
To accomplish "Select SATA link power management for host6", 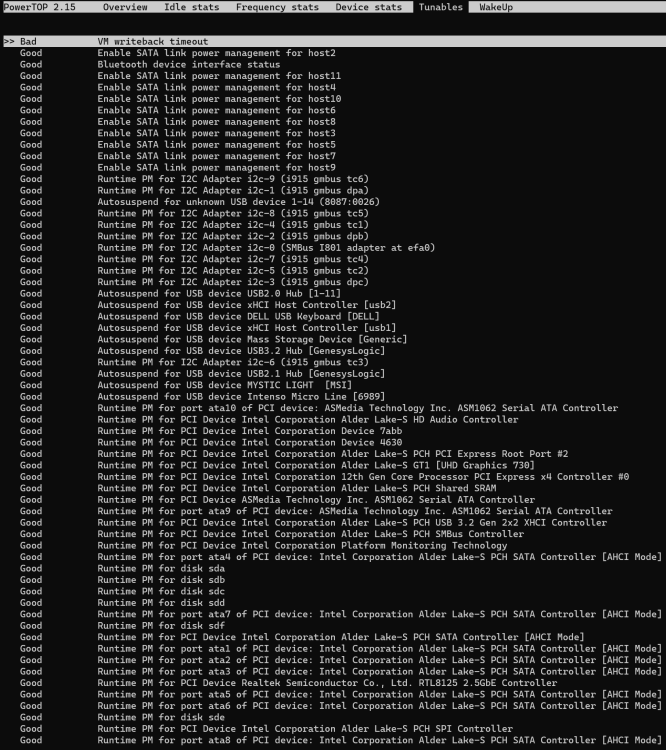I will click(178, 110).
